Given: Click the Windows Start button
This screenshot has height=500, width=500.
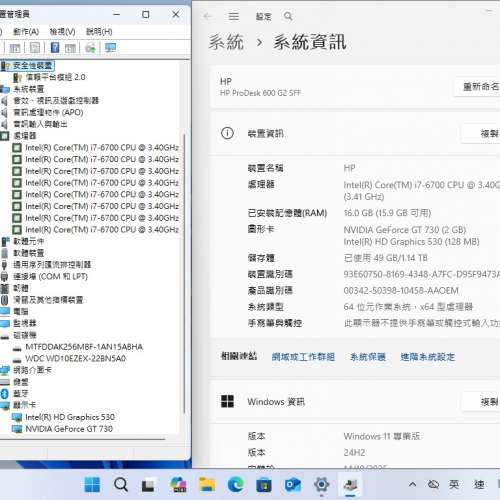Looking at the screenshot, I should 92,484.
